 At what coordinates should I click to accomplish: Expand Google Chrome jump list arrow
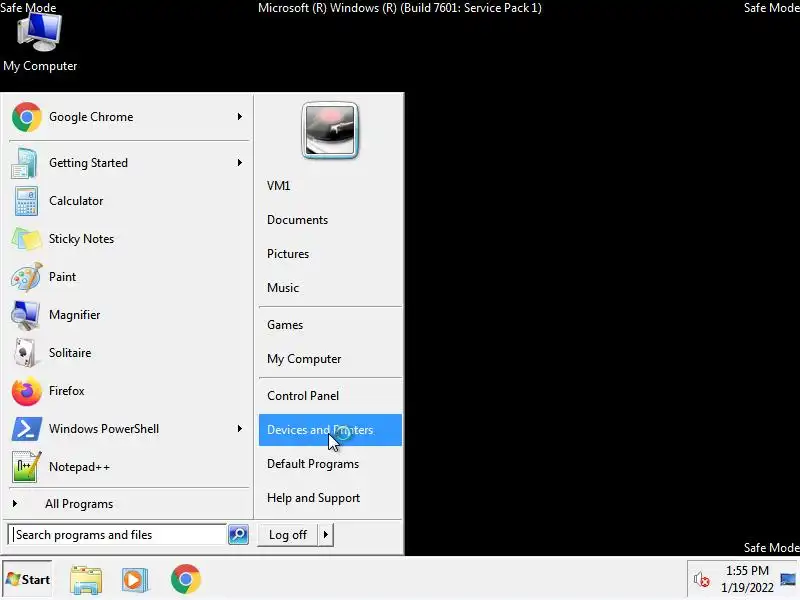tap(239, 117)
